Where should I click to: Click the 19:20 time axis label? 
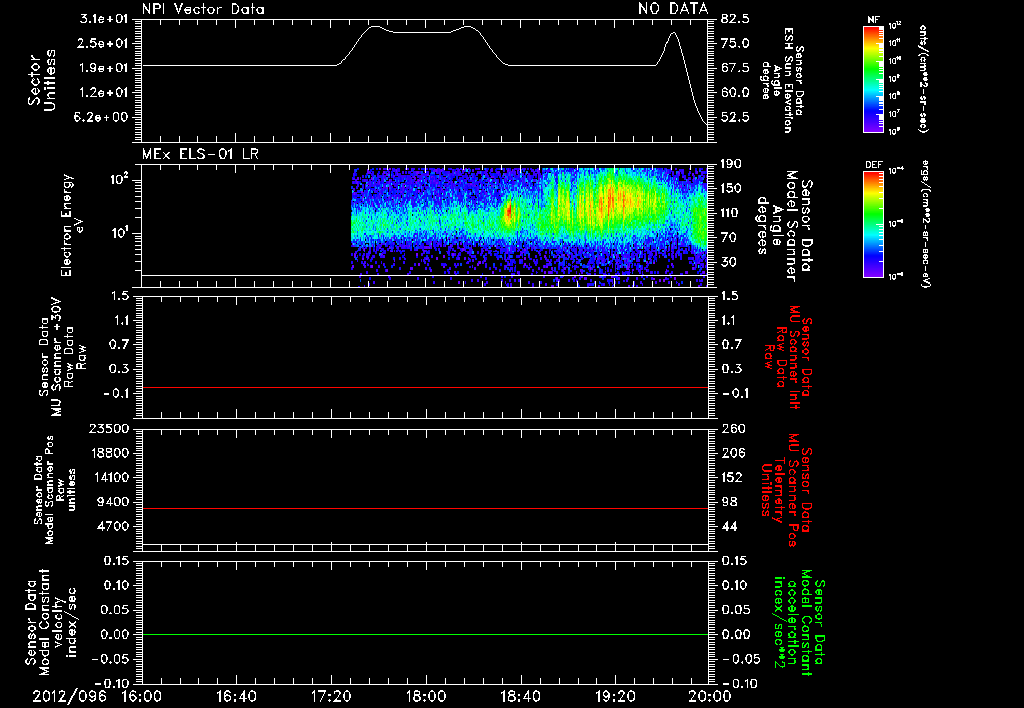pos(615,696)
